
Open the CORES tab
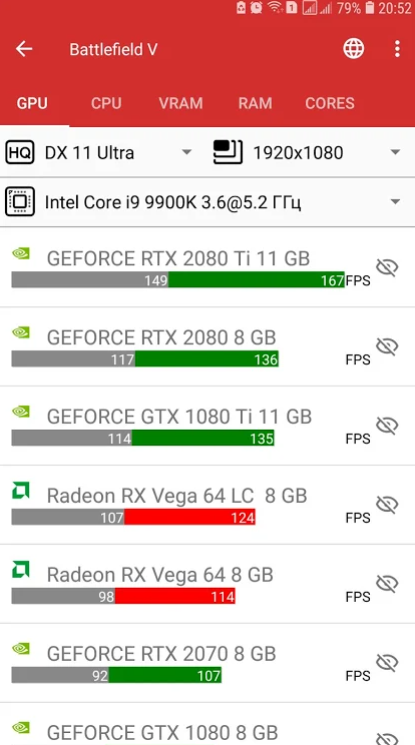329,103
